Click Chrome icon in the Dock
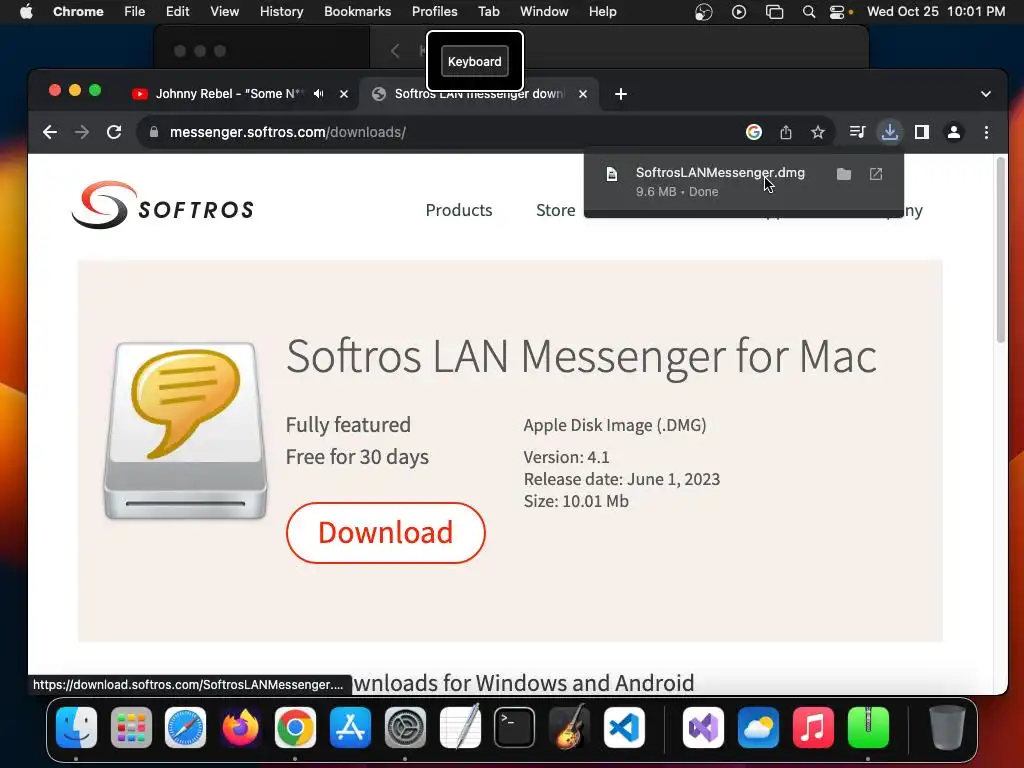Image resolution: width=1024 pixels, height=768 pixels. pos(295,728)
